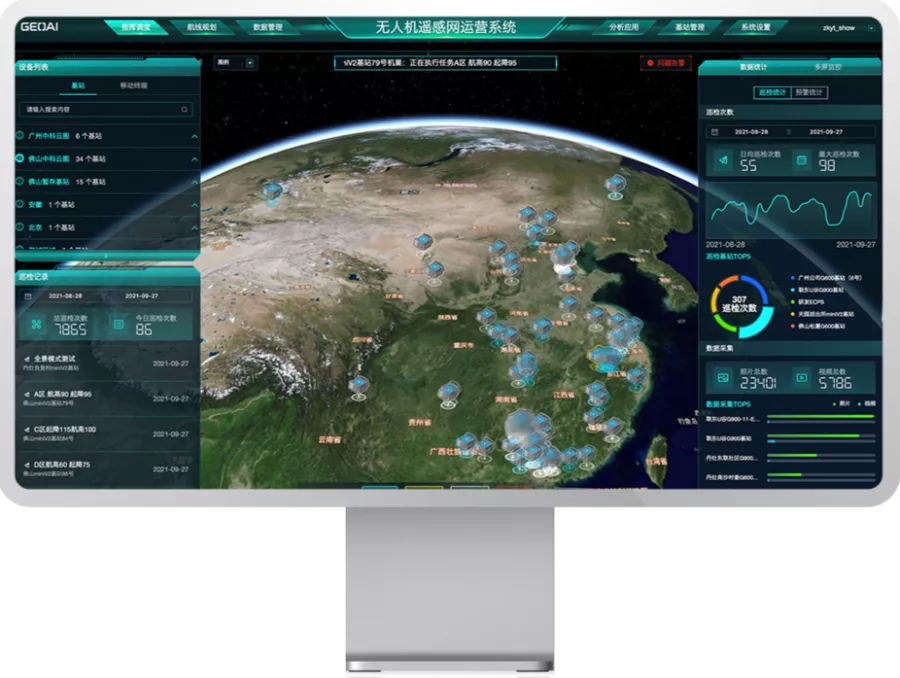Screen dimensions: 900x678
Task: Switch to 巡检统计 view
Action: click(772, 92)
